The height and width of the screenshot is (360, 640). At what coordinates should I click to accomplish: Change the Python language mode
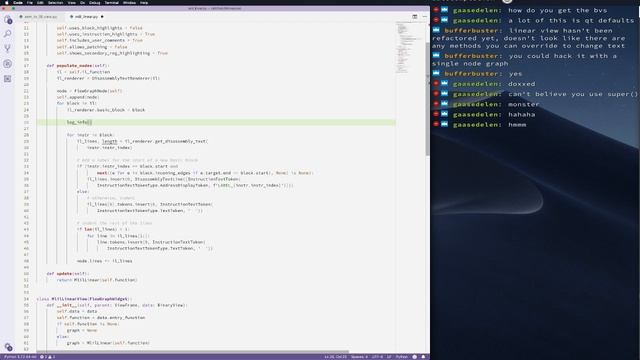click(x=402, y=357)
